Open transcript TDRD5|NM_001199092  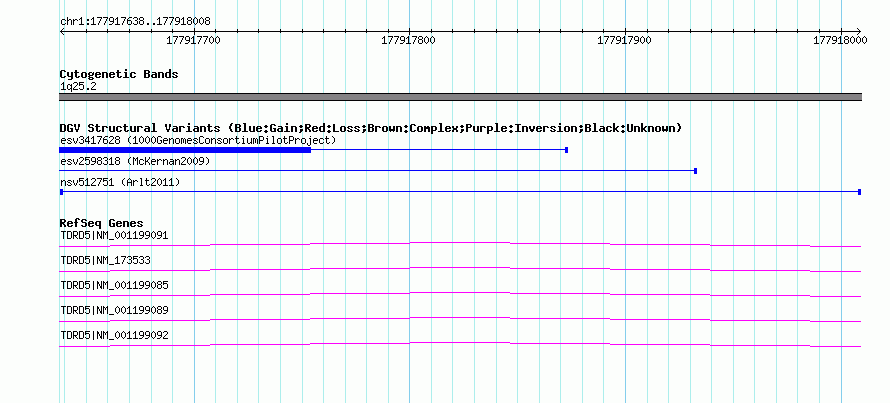(x=114, y=335)
